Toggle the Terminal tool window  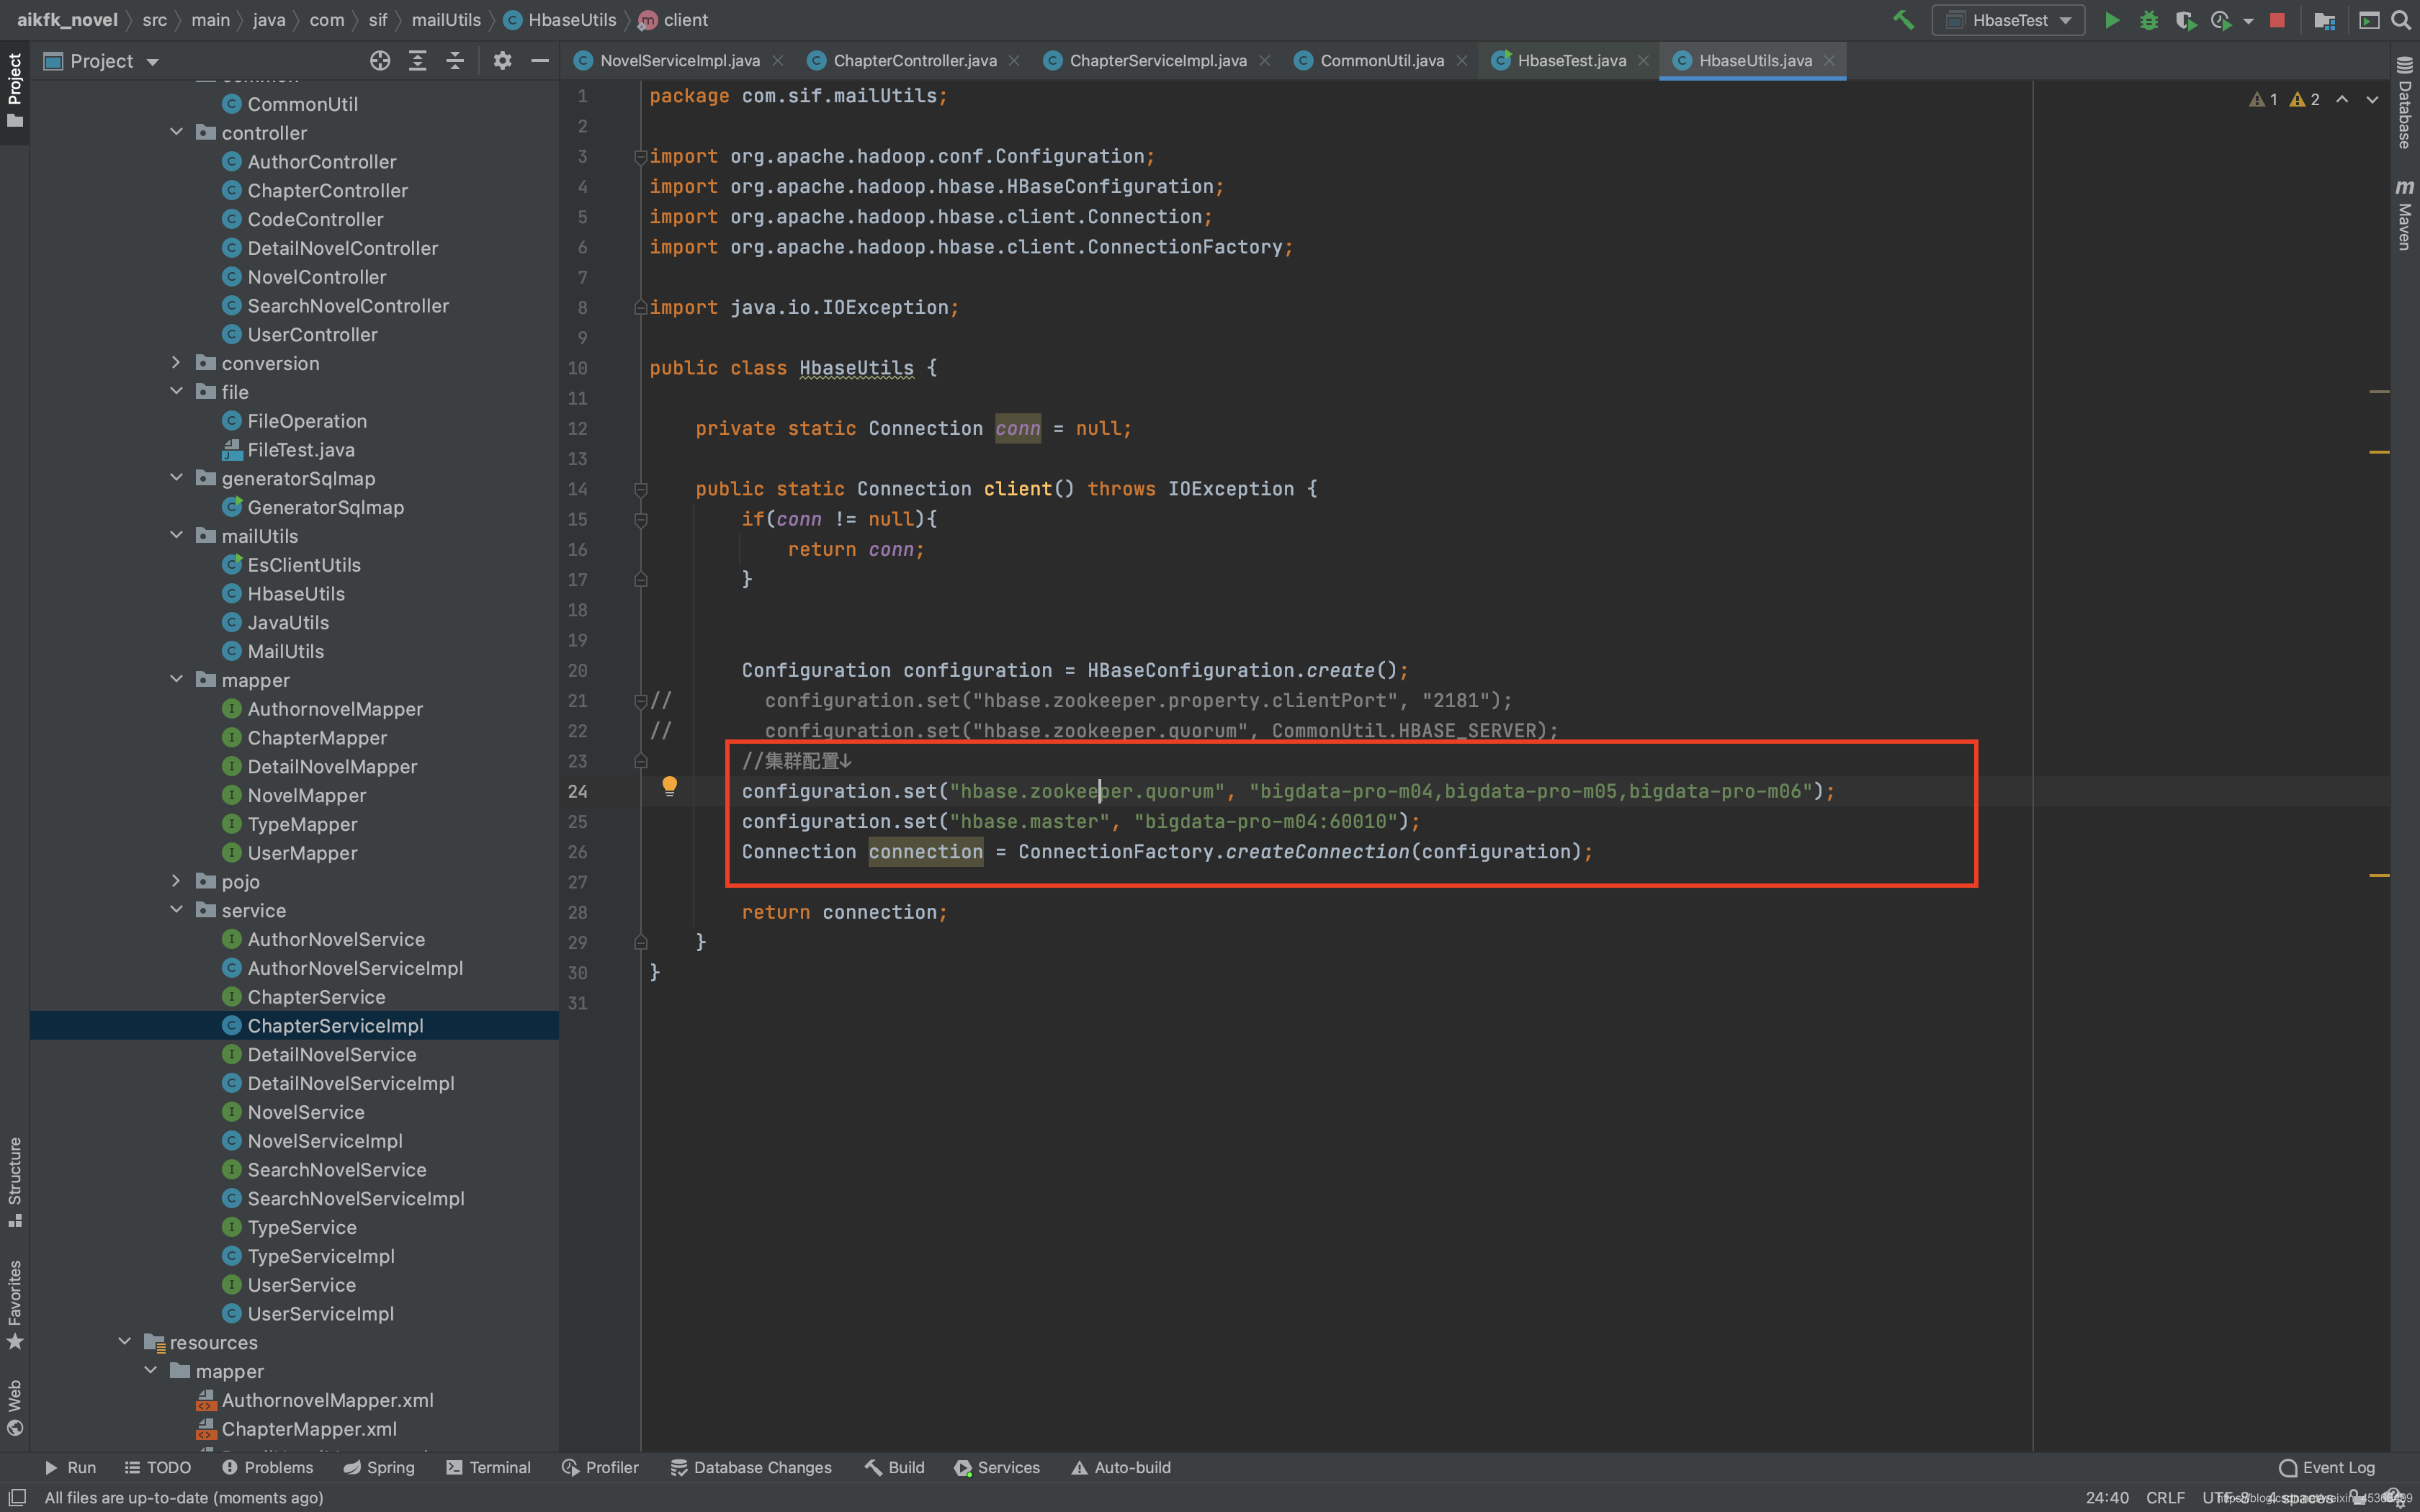click(x=488, y=1467)
